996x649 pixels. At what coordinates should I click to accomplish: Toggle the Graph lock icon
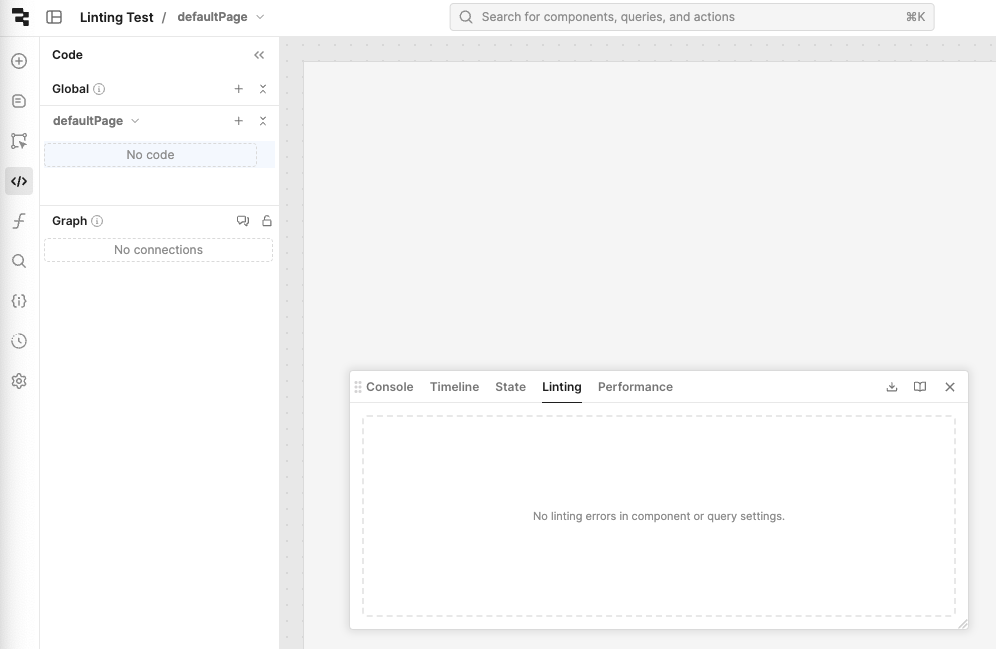point(267,221)
